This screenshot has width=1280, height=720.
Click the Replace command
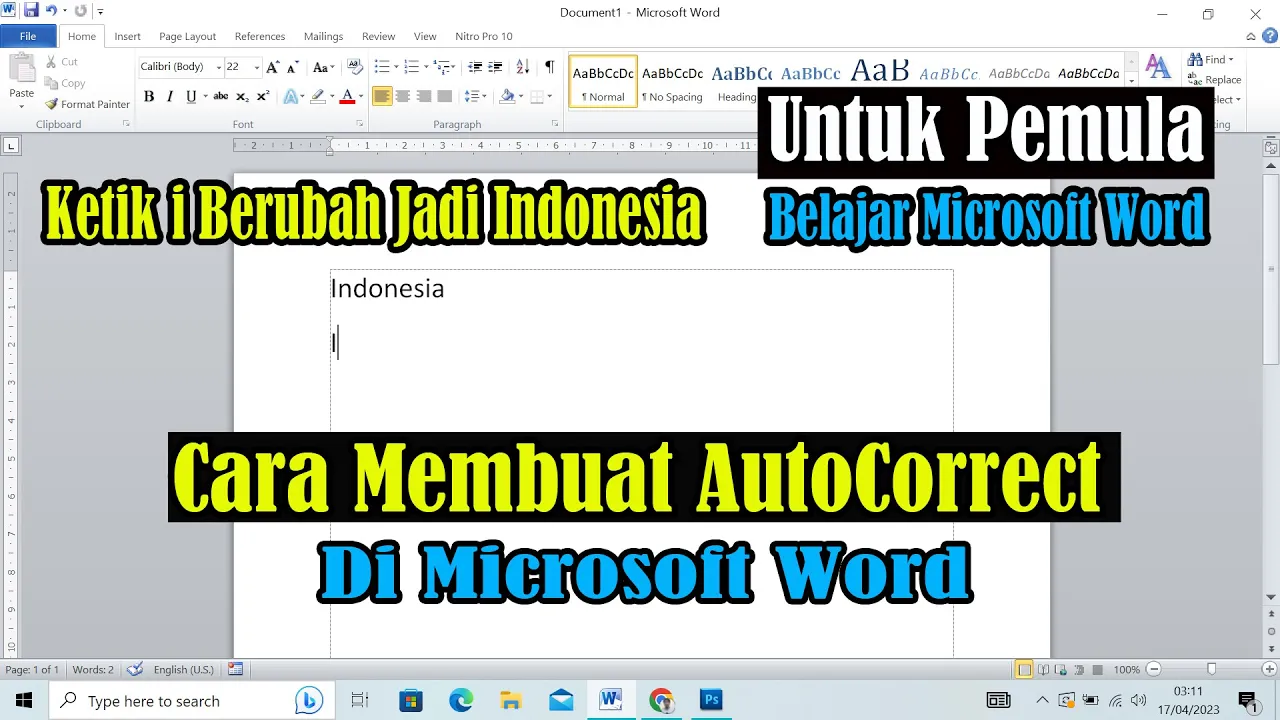point(1214,80)
